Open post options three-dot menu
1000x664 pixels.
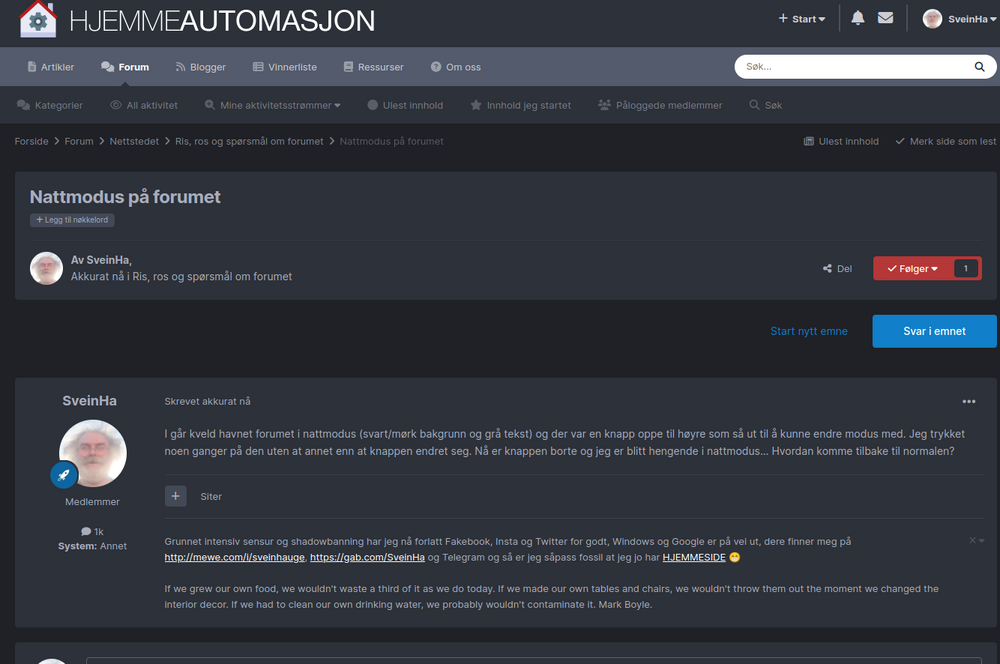pos(968,401)
